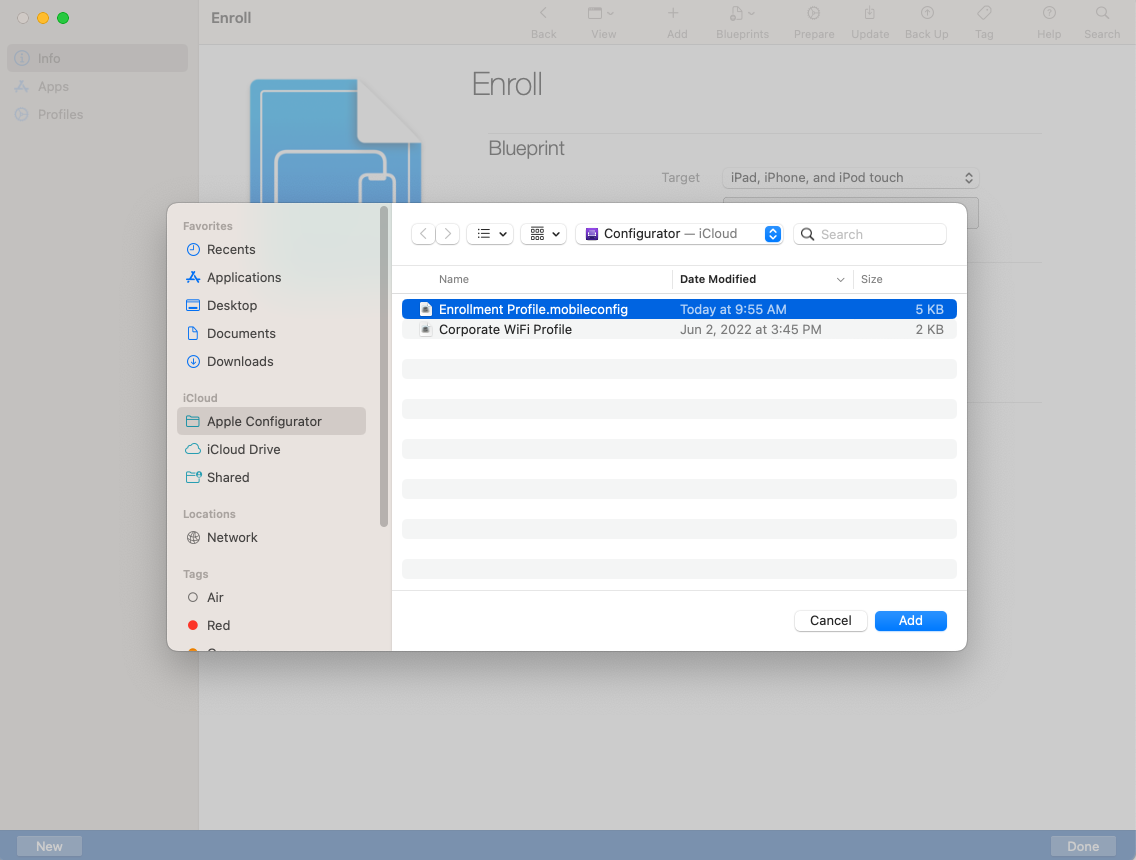Click the Network globe icon
The image size is (1136, 860).
pos(193,538)
